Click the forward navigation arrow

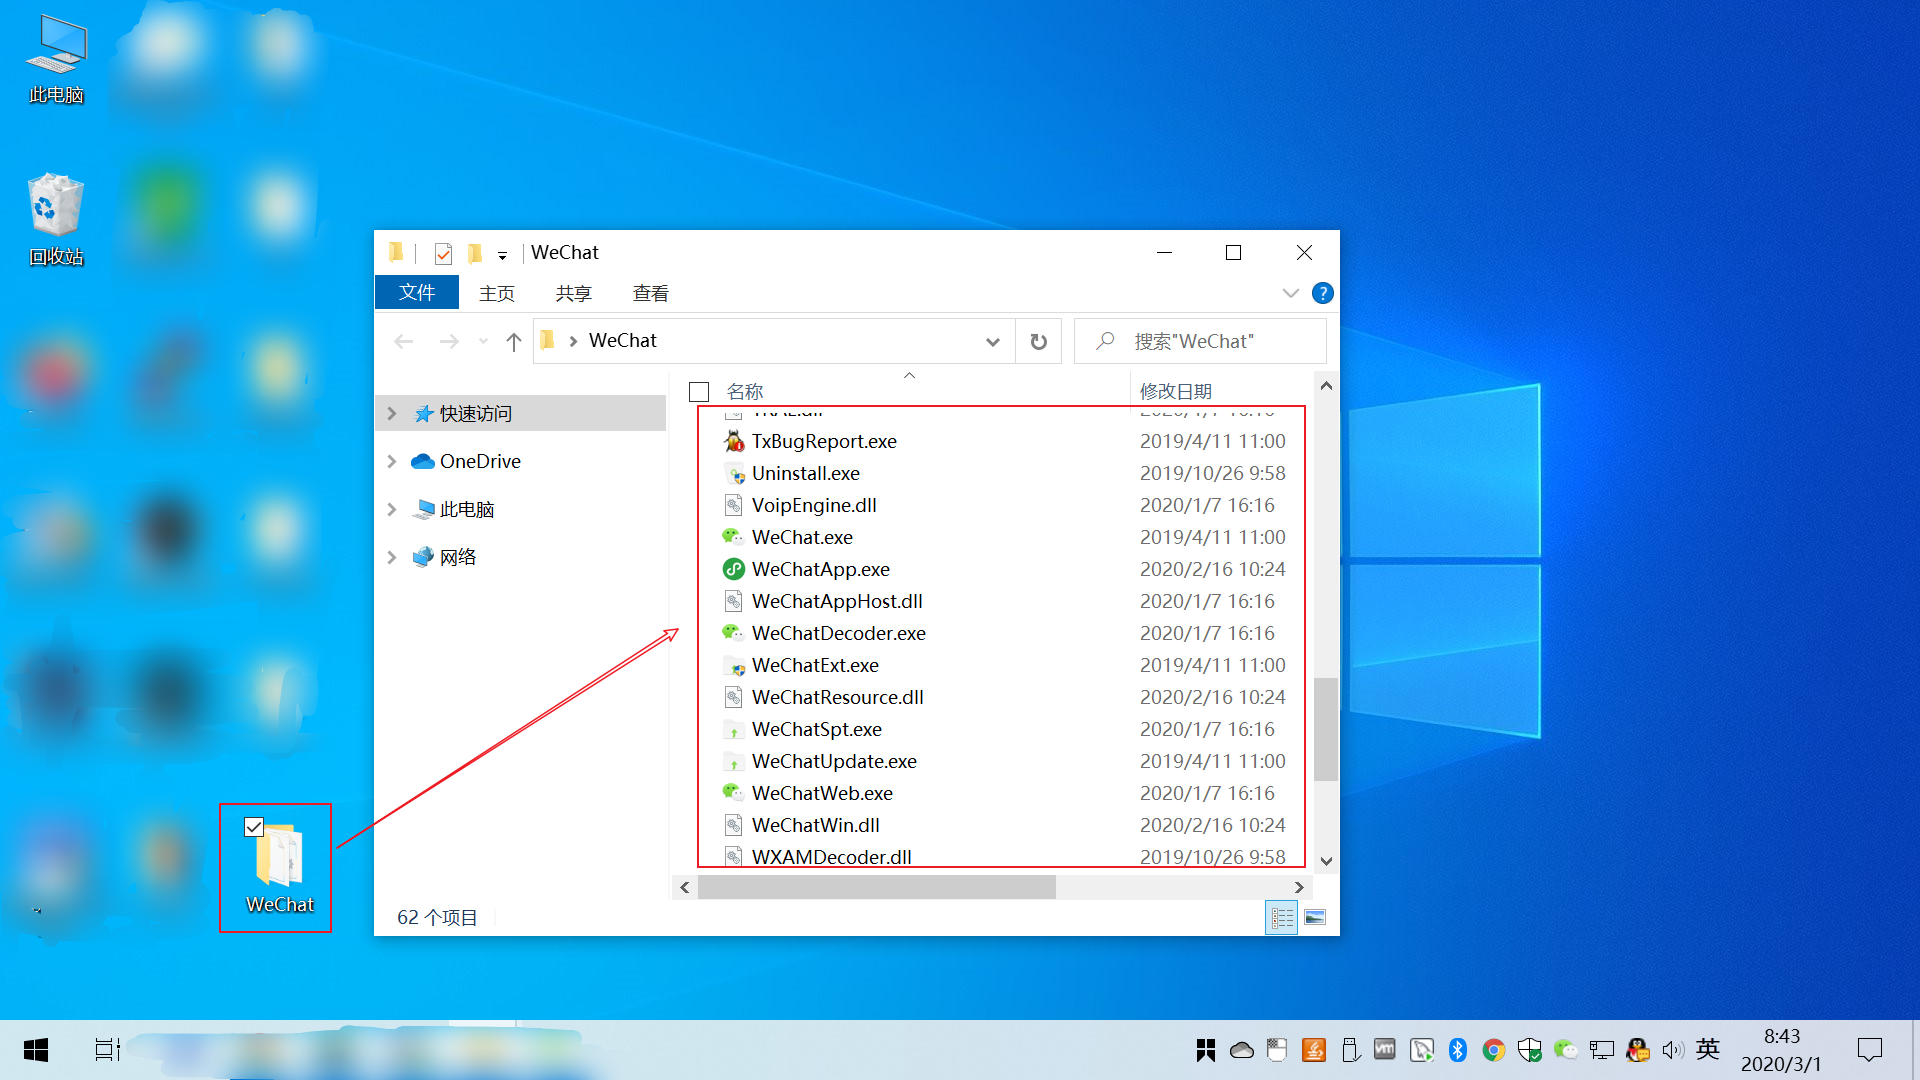point(449,341)
